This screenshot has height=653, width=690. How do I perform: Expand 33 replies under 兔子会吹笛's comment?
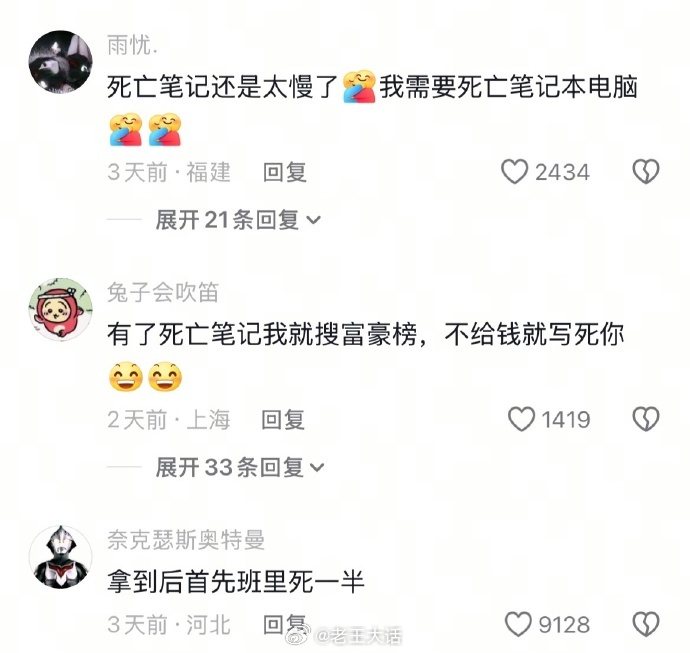click(240, 467)
